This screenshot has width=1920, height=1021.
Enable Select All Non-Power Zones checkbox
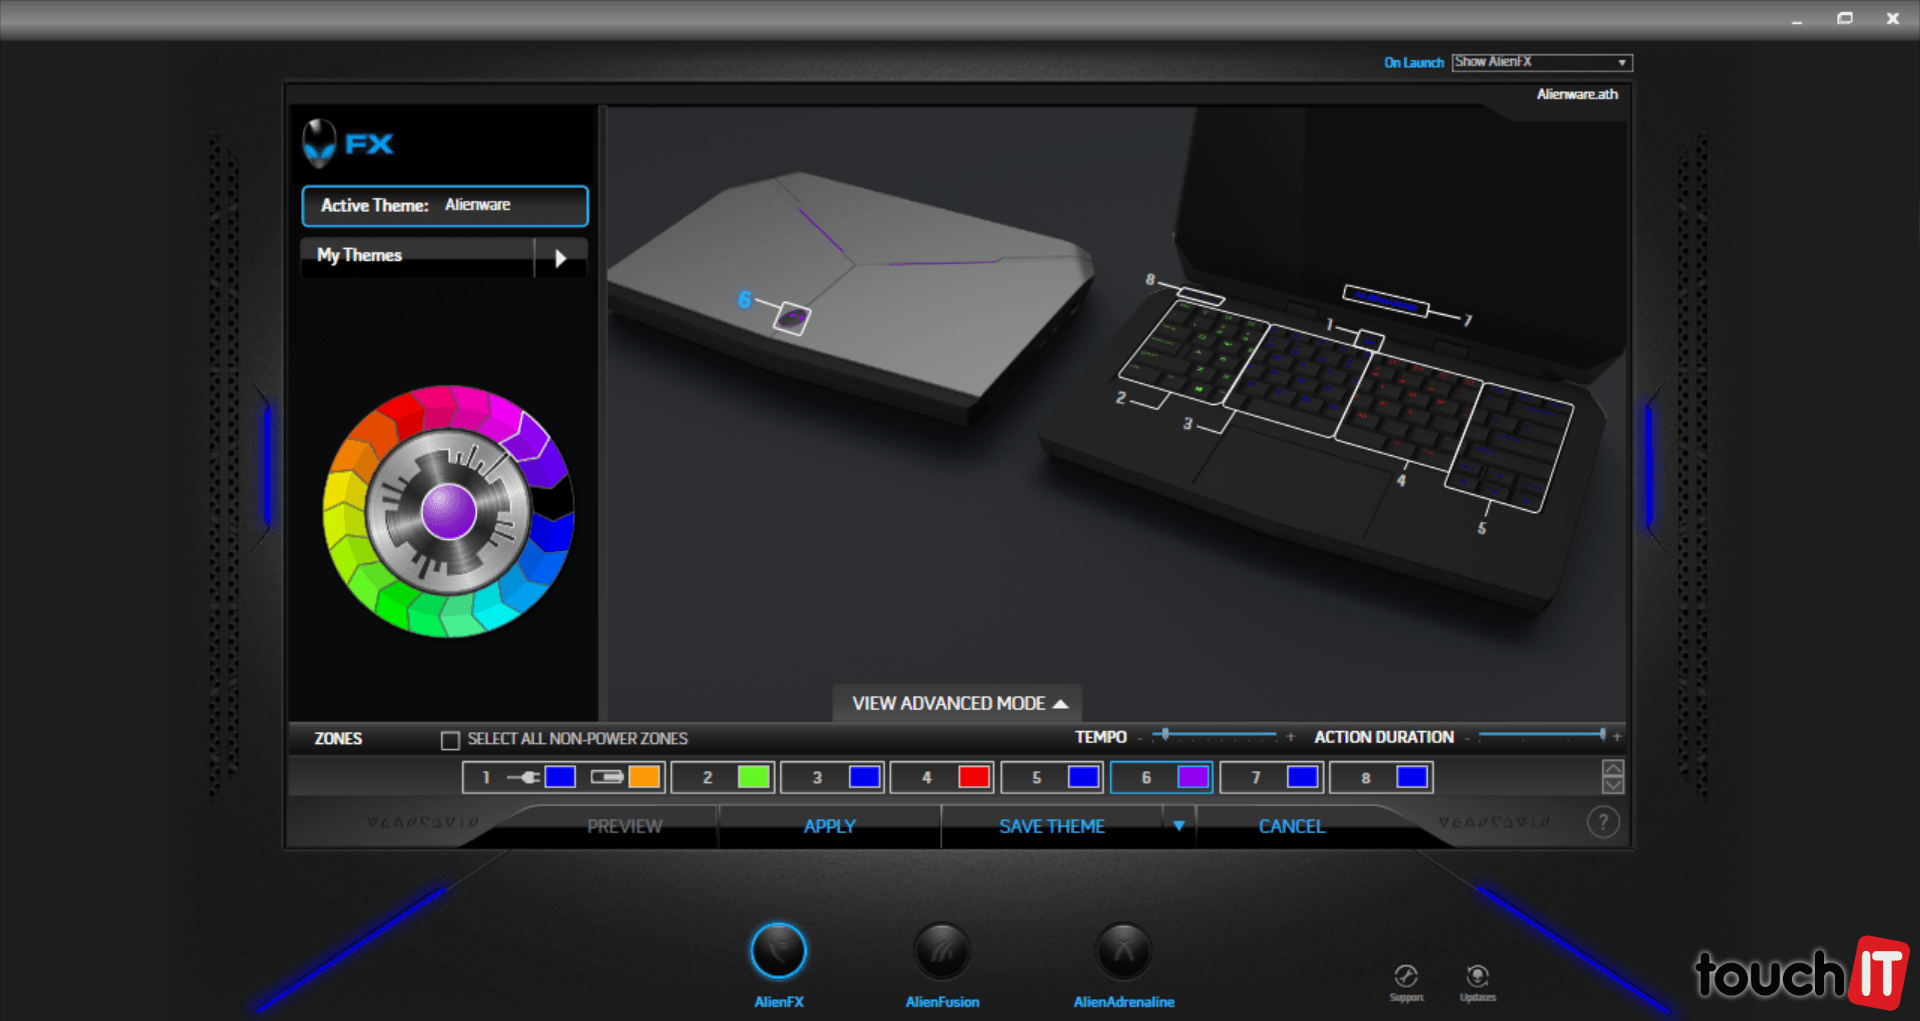pos(450,740)
